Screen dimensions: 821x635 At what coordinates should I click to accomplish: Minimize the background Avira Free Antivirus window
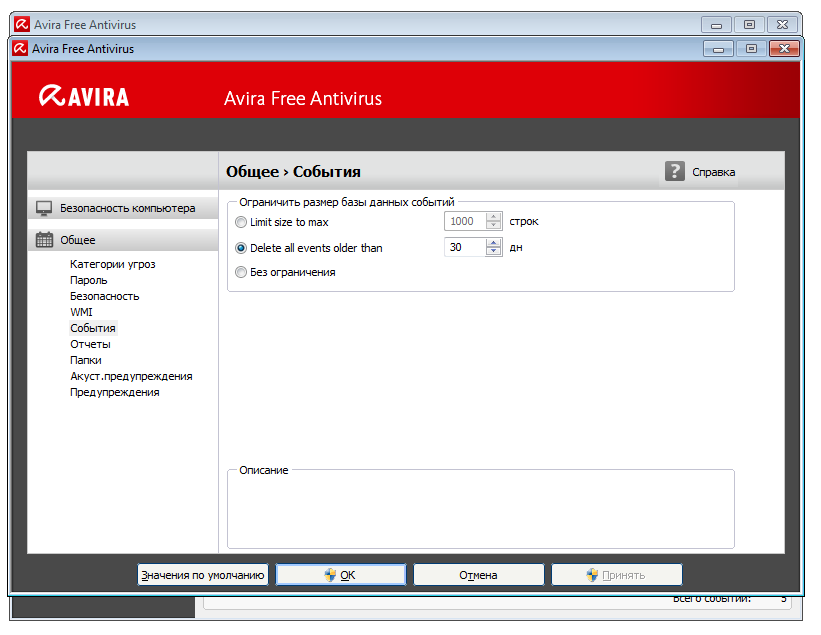tap(717, 25)
